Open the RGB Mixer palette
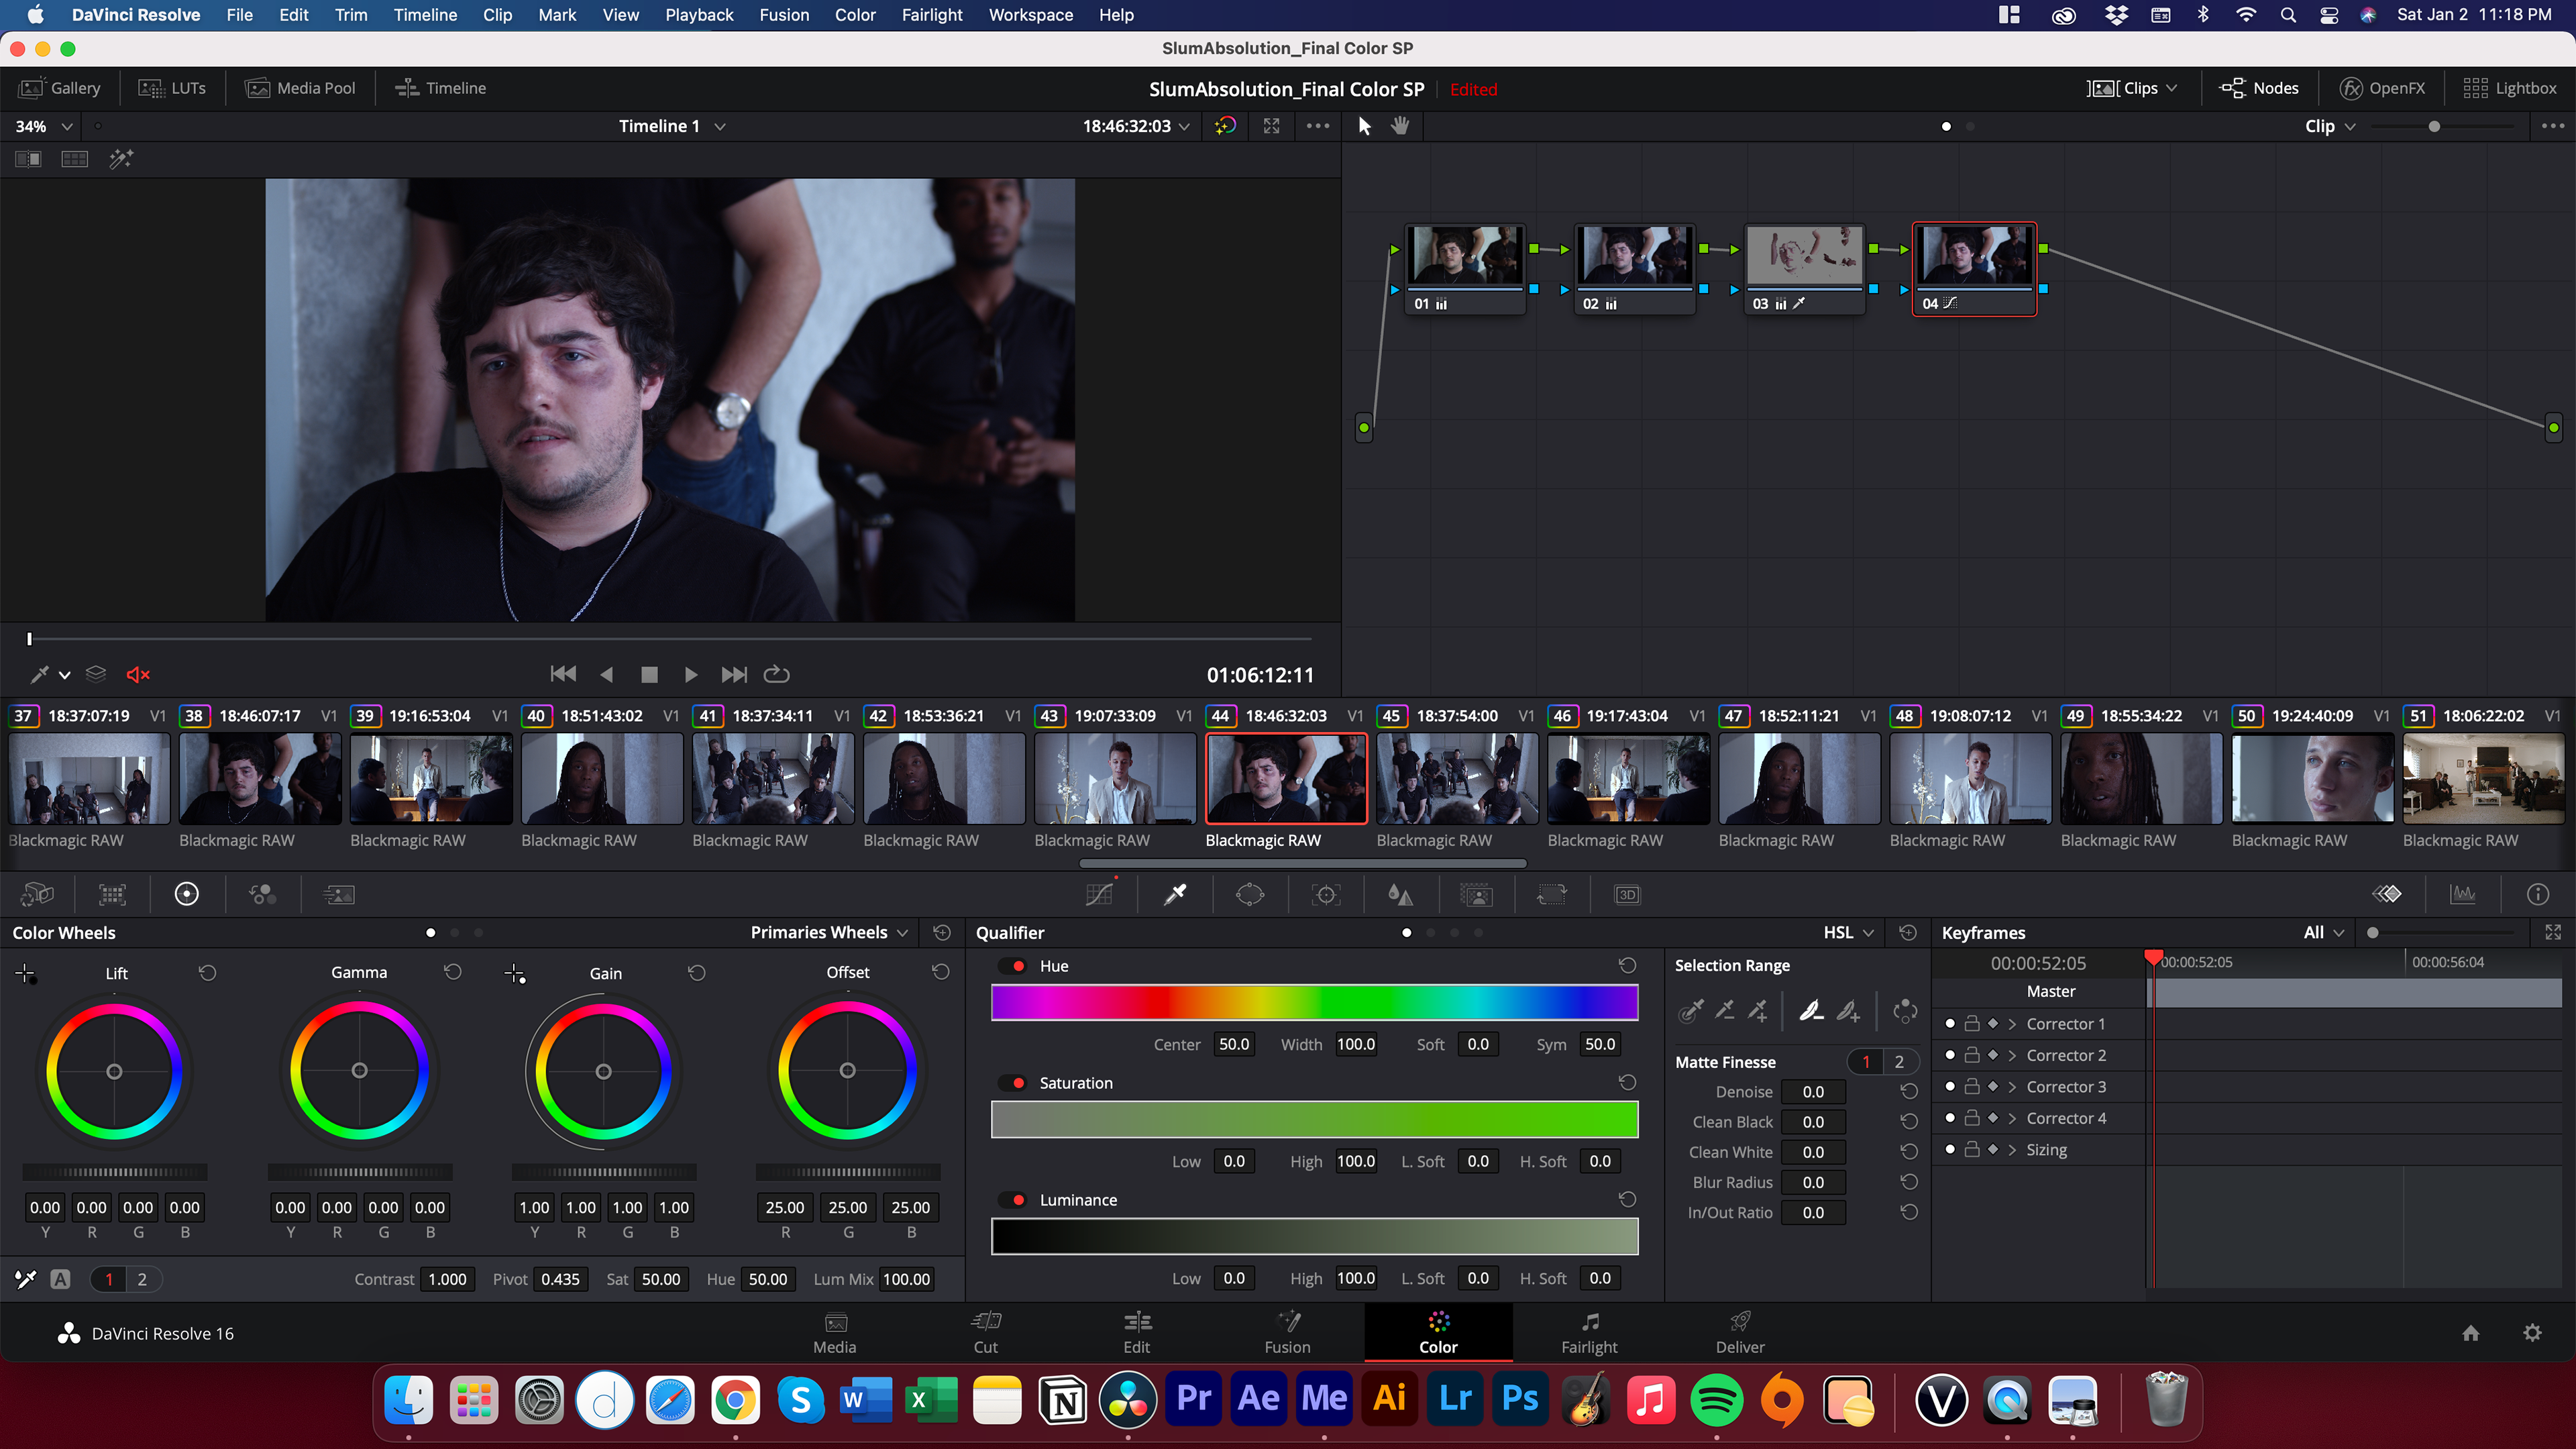The height and width of the screenshot is (1449, 2576). click(x=263, y=894)
